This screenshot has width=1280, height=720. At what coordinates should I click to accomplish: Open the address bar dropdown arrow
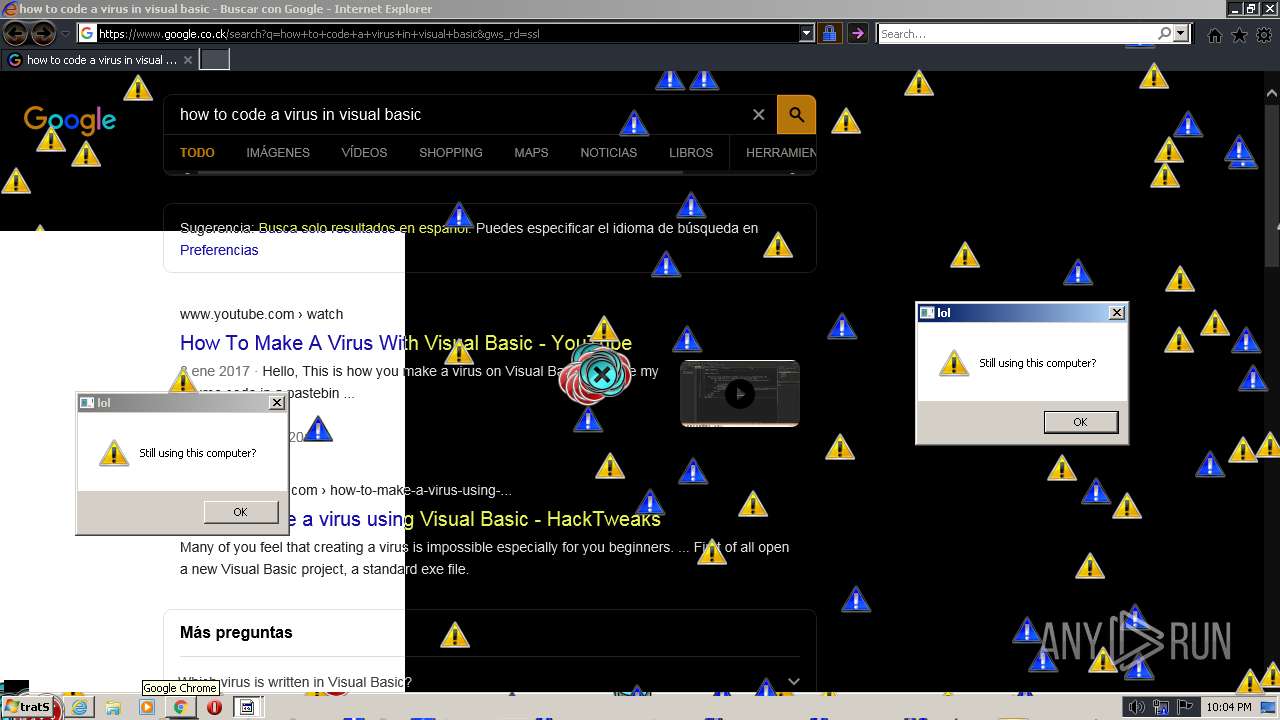(807, 33)
